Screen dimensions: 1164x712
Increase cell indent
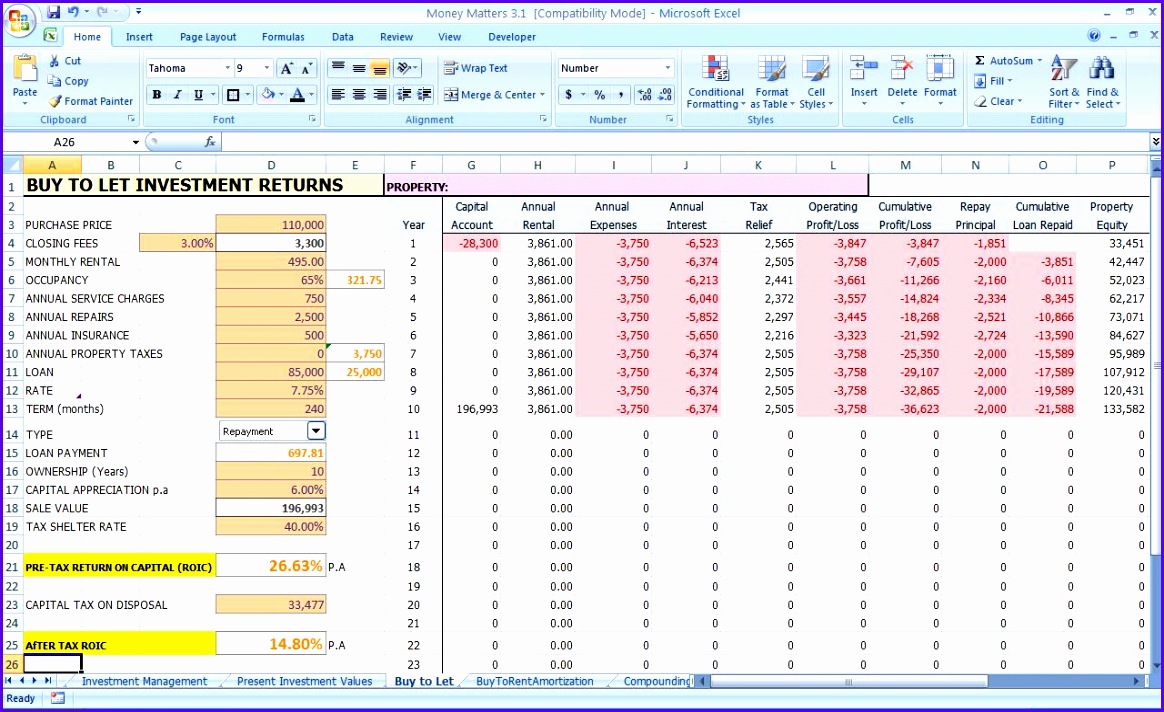click(x=425, y=94)
